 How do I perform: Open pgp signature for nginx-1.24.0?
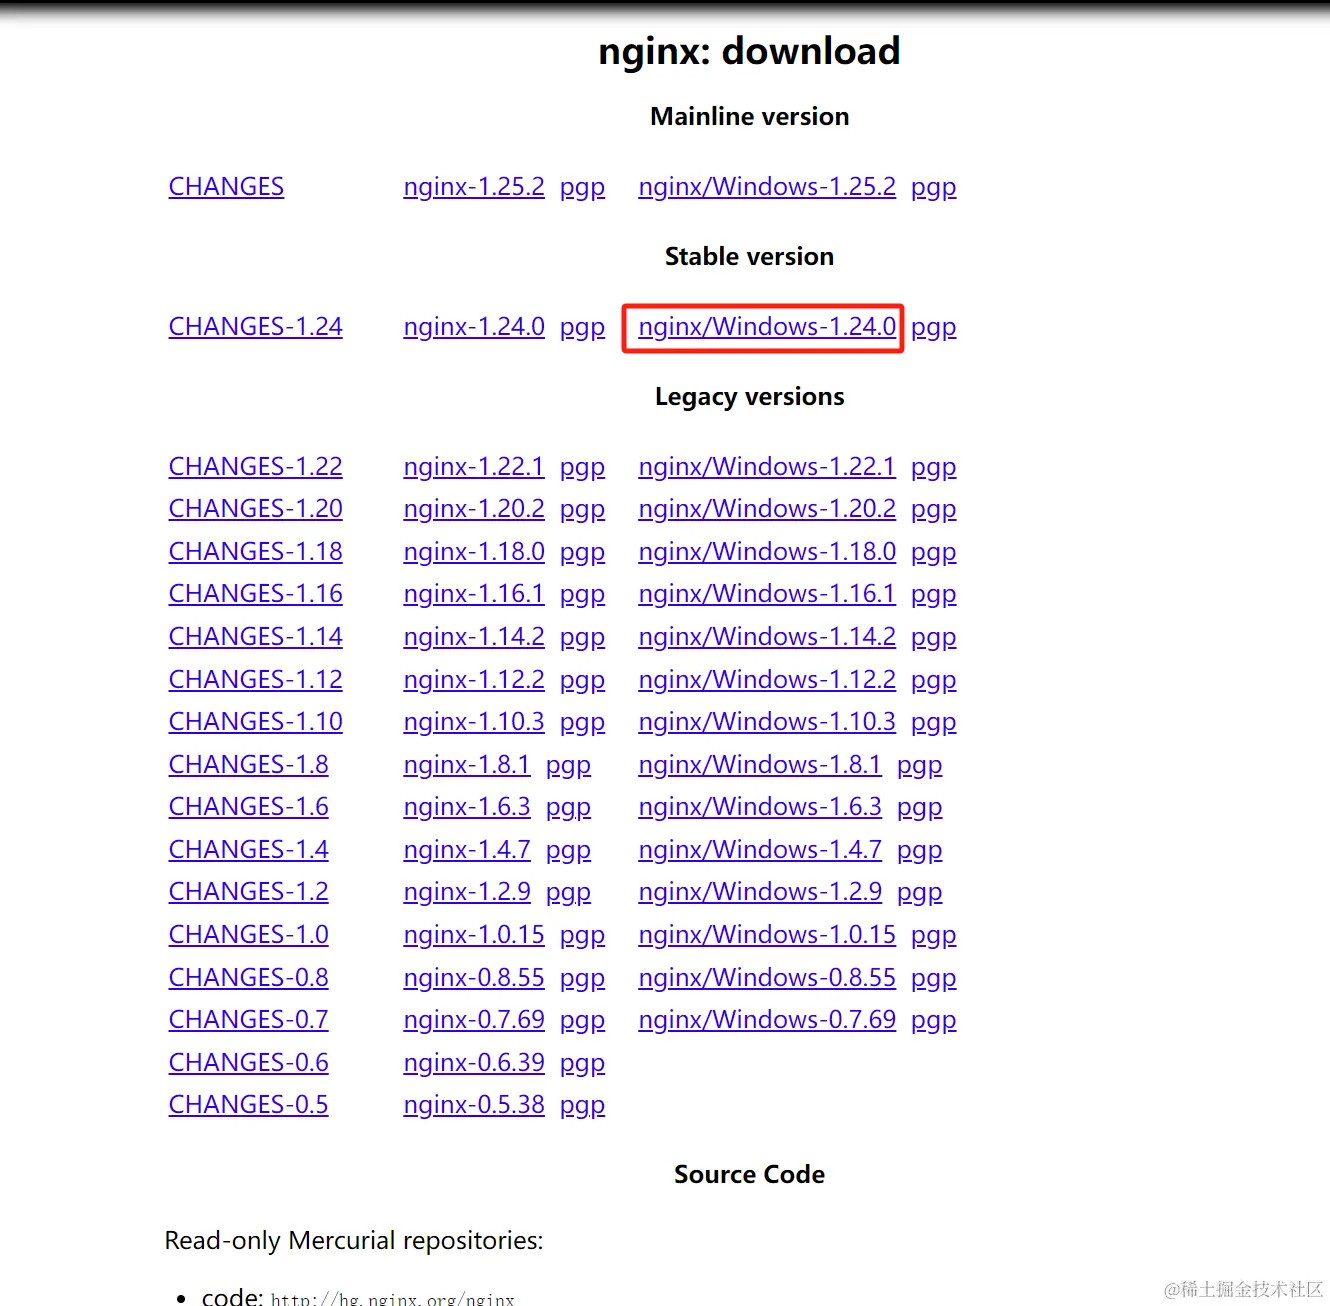(x=582, y=328)
